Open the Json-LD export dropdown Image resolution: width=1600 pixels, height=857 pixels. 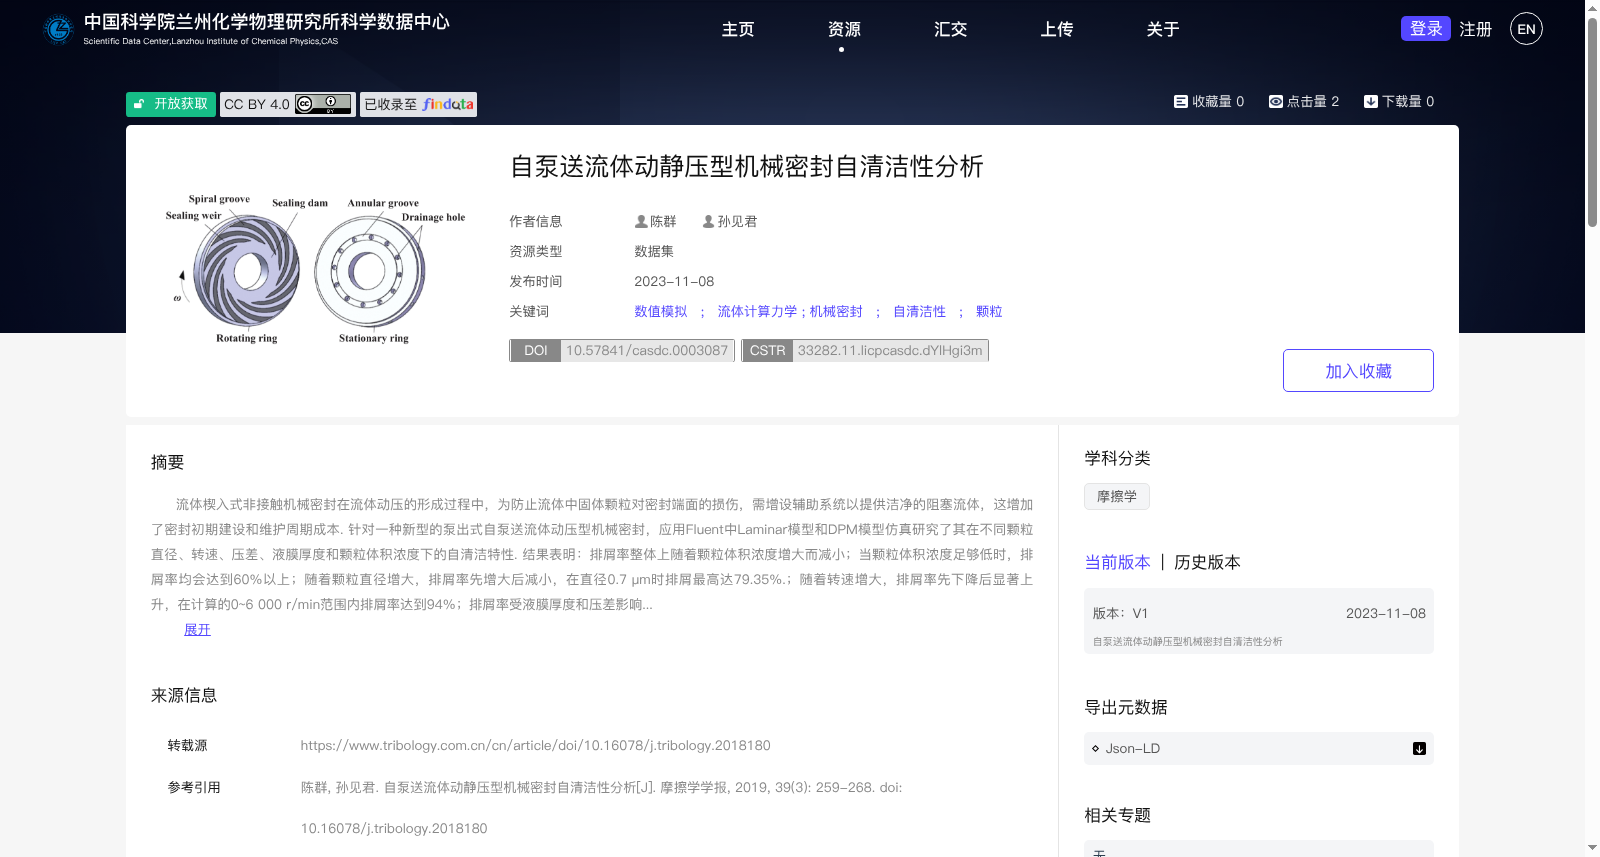(1259, 749)
